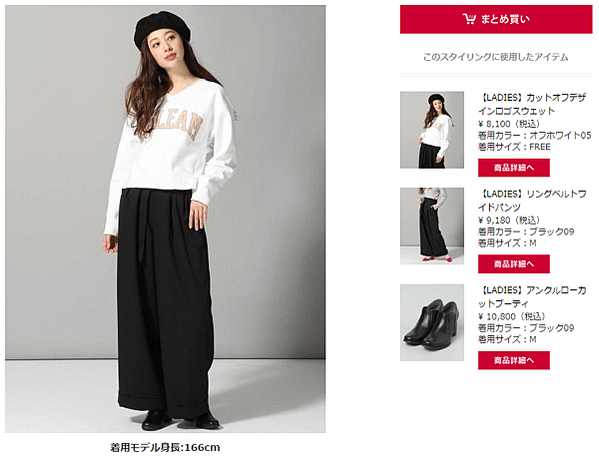Click the ¥9,180 wide pants price
599x456 pixels.
click(x=508, y=220)
